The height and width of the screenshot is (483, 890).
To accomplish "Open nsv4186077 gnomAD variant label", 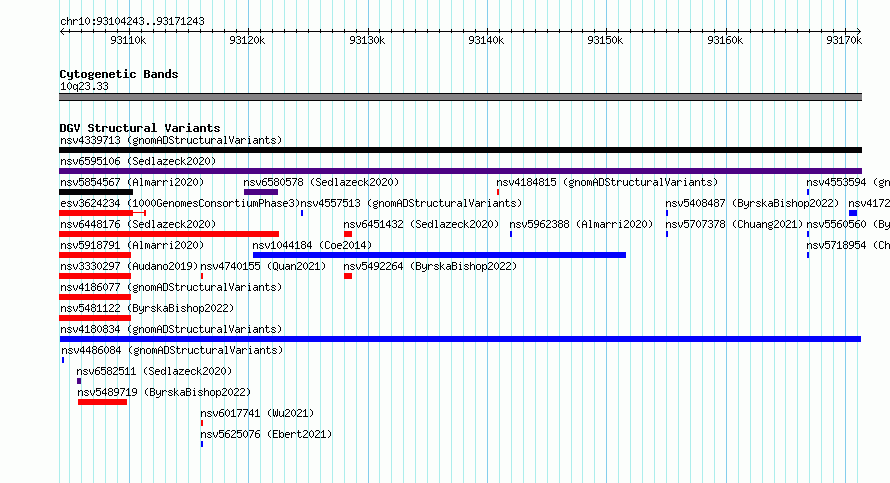I will 171,287.
